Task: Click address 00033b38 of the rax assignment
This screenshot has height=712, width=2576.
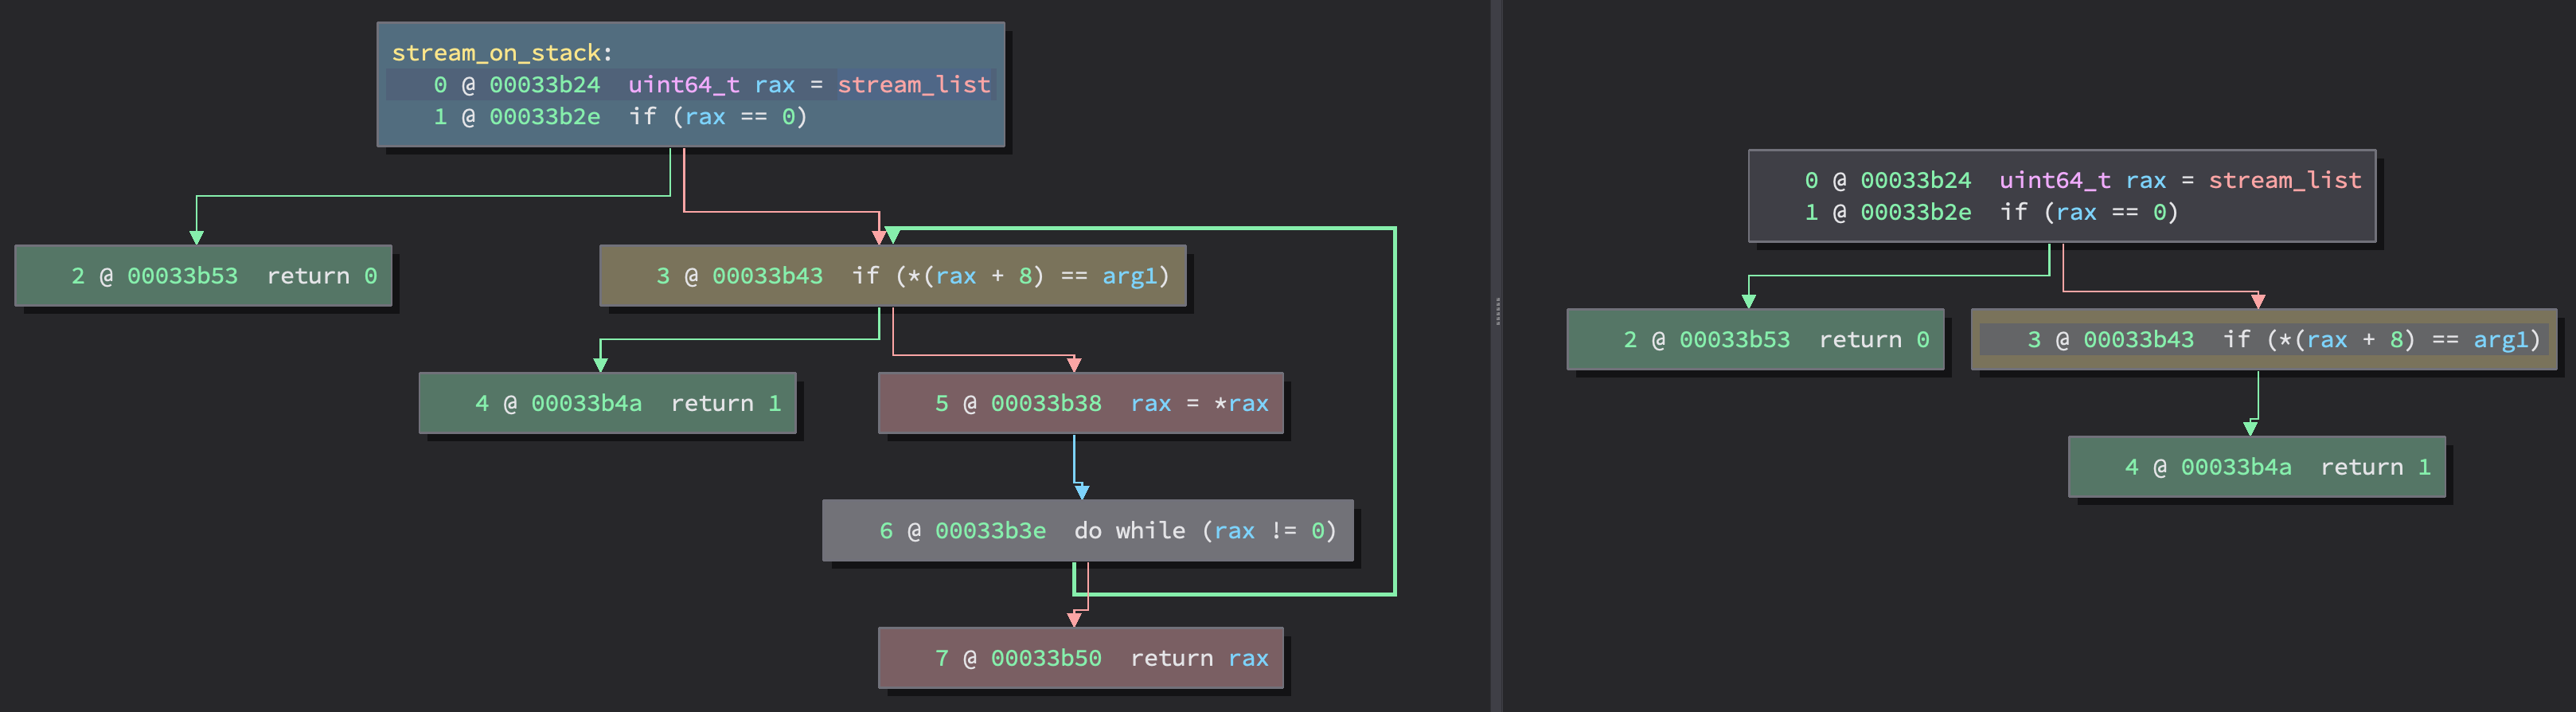Action: pyautogui.click(x=1047, y=404)
